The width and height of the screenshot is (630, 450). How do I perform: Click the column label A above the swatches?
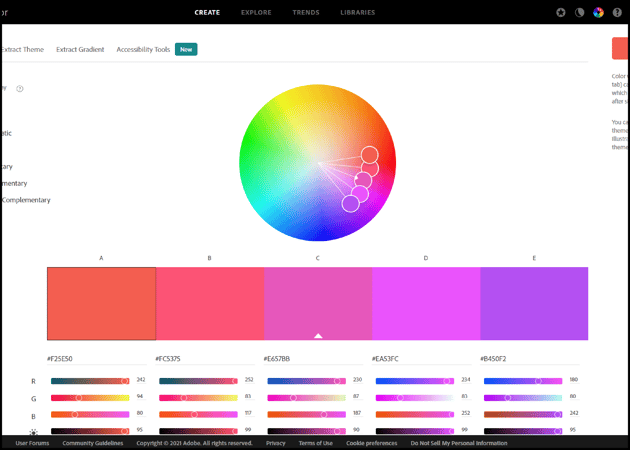pos(101,258)
